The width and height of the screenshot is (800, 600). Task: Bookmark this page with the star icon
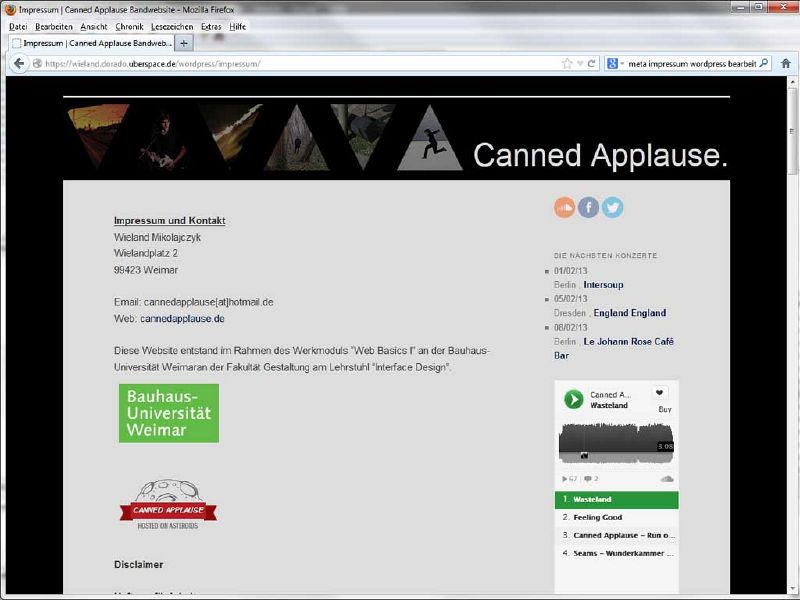[x=567, y=64]
